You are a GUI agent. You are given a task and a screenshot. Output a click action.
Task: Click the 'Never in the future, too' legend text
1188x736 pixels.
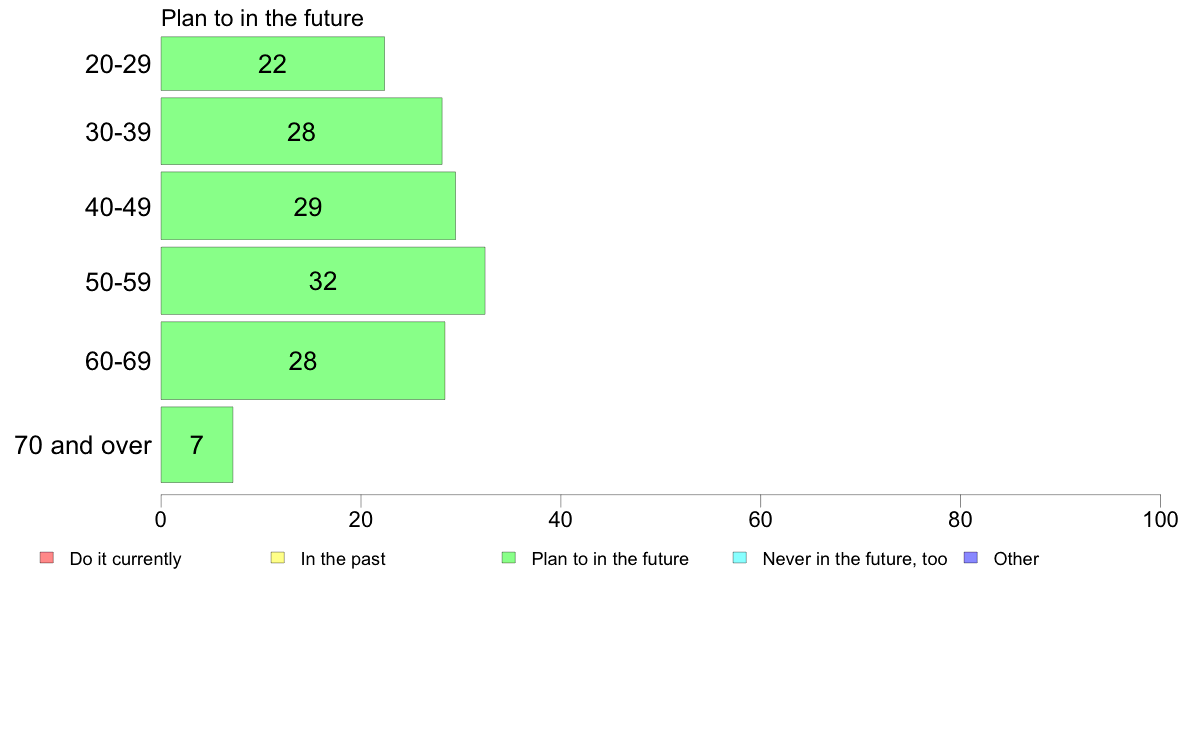pos(855,559)
